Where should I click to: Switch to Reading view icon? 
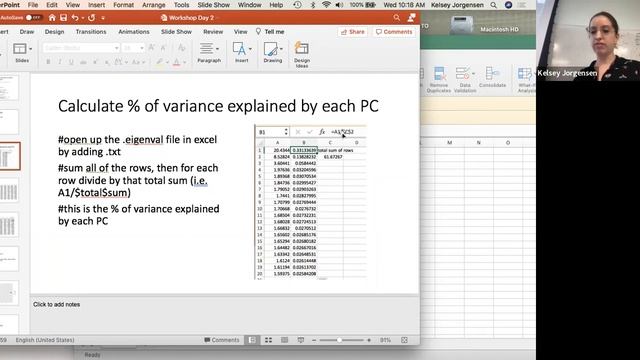pos(284,340)
